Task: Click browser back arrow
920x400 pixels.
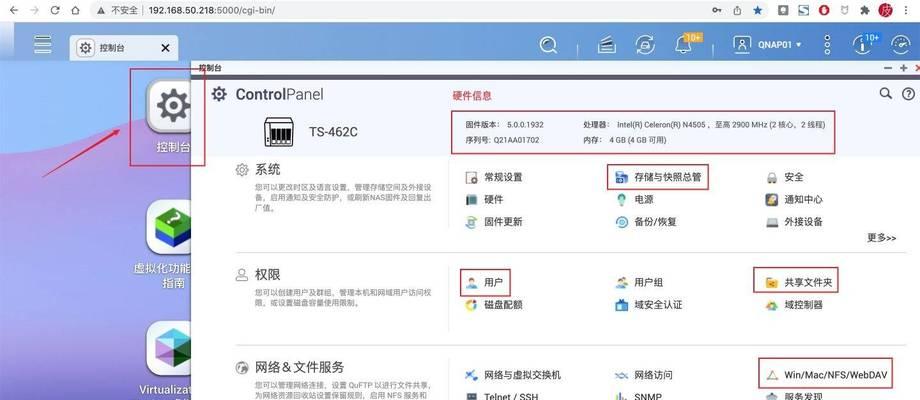Action: coord(13,10)
